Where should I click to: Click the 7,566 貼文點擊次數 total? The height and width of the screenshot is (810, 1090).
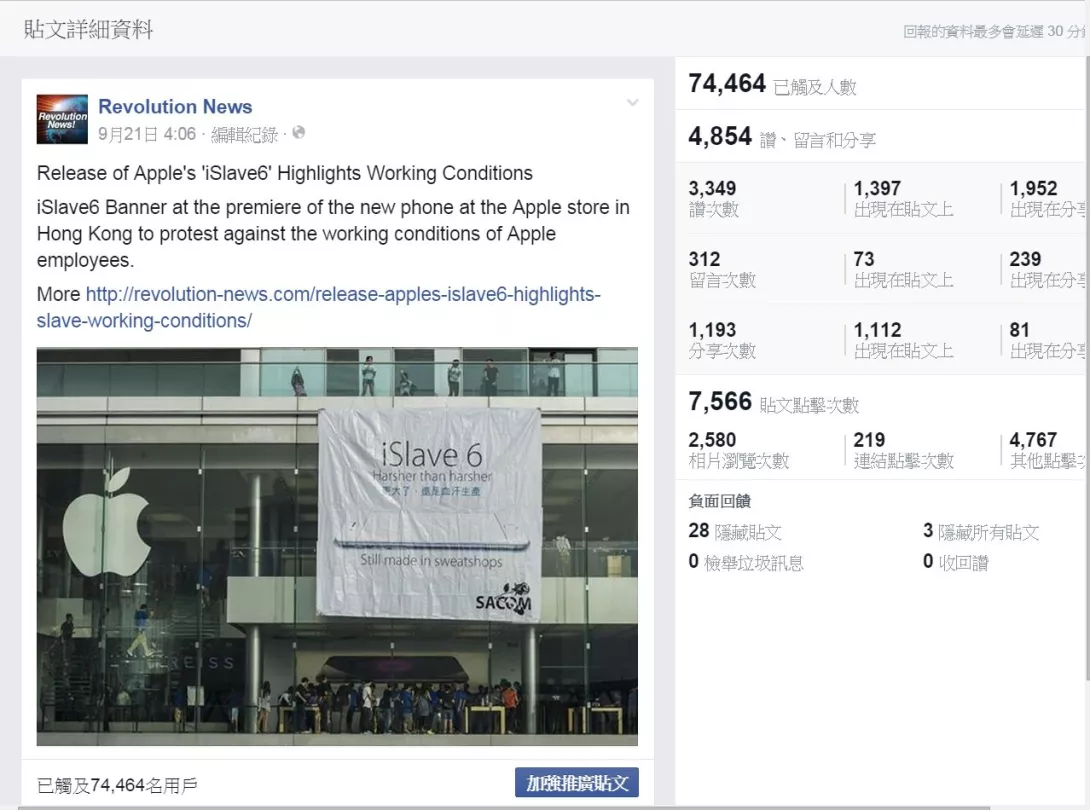774,402
